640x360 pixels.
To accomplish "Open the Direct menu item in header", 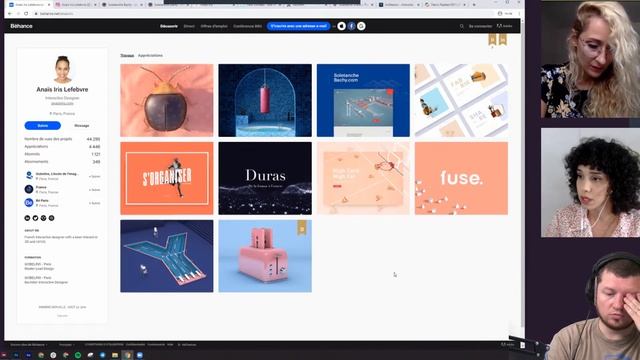I will pyautogui.click(x=189, y=26).
